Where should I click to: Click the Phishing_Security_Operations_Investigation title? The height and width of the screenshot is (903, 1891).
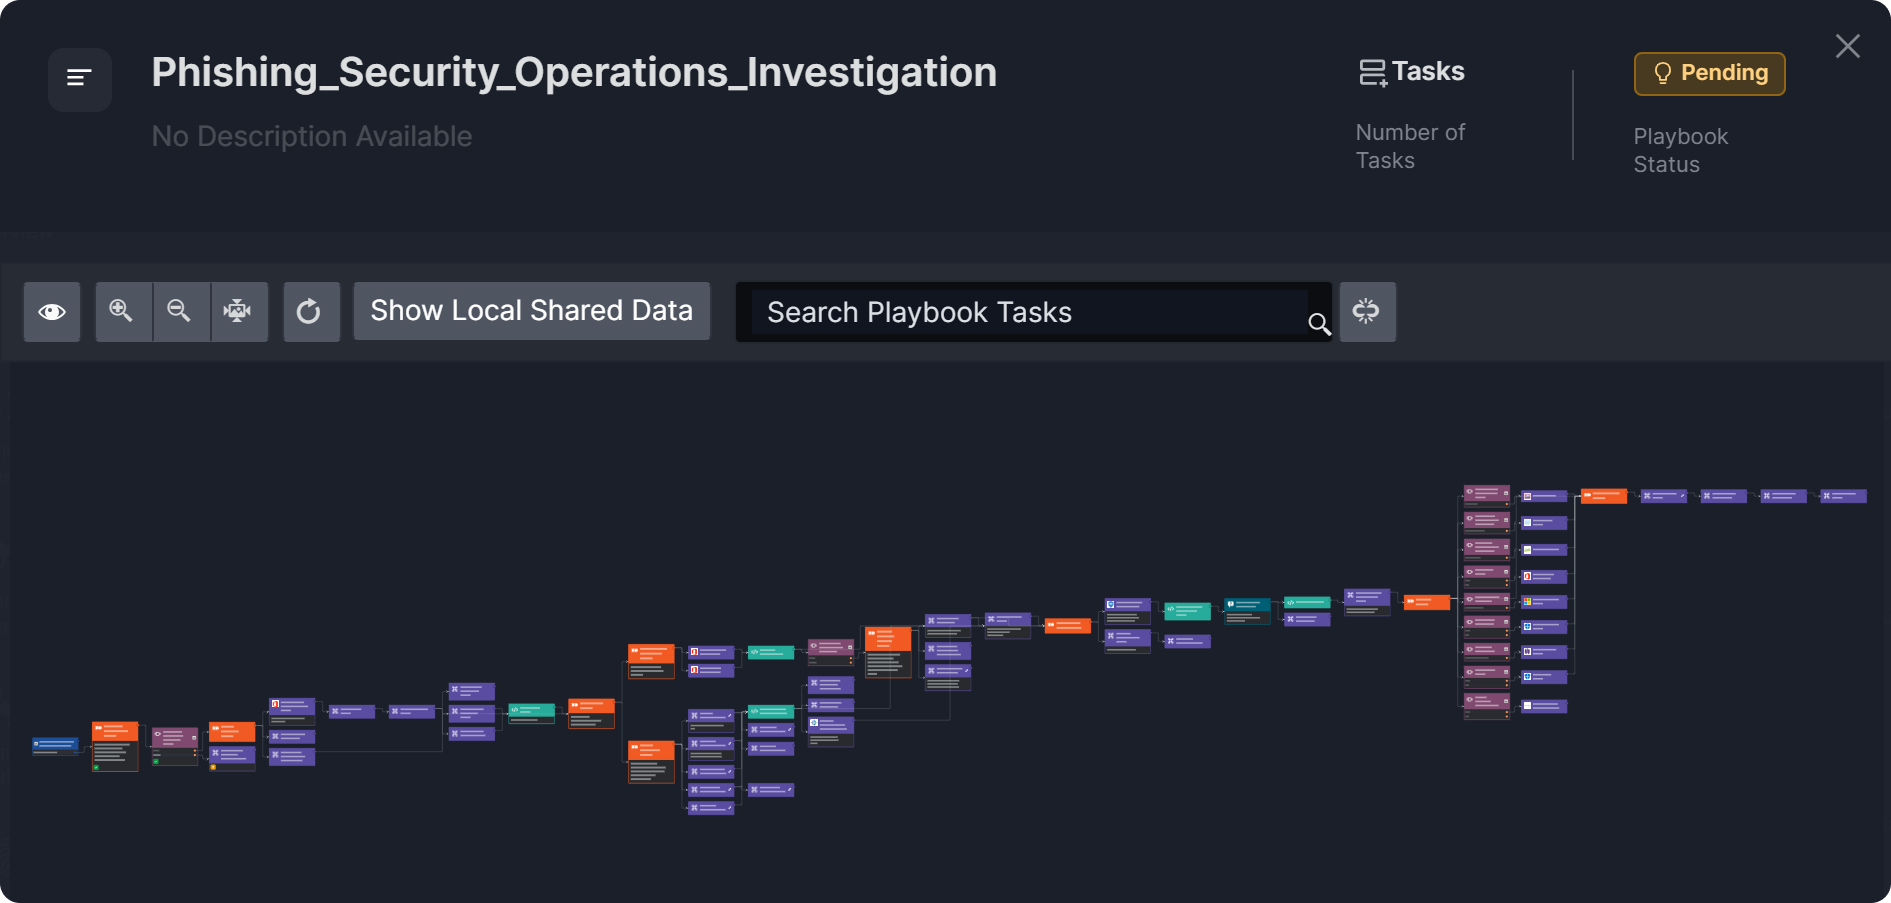click(574, 73)
